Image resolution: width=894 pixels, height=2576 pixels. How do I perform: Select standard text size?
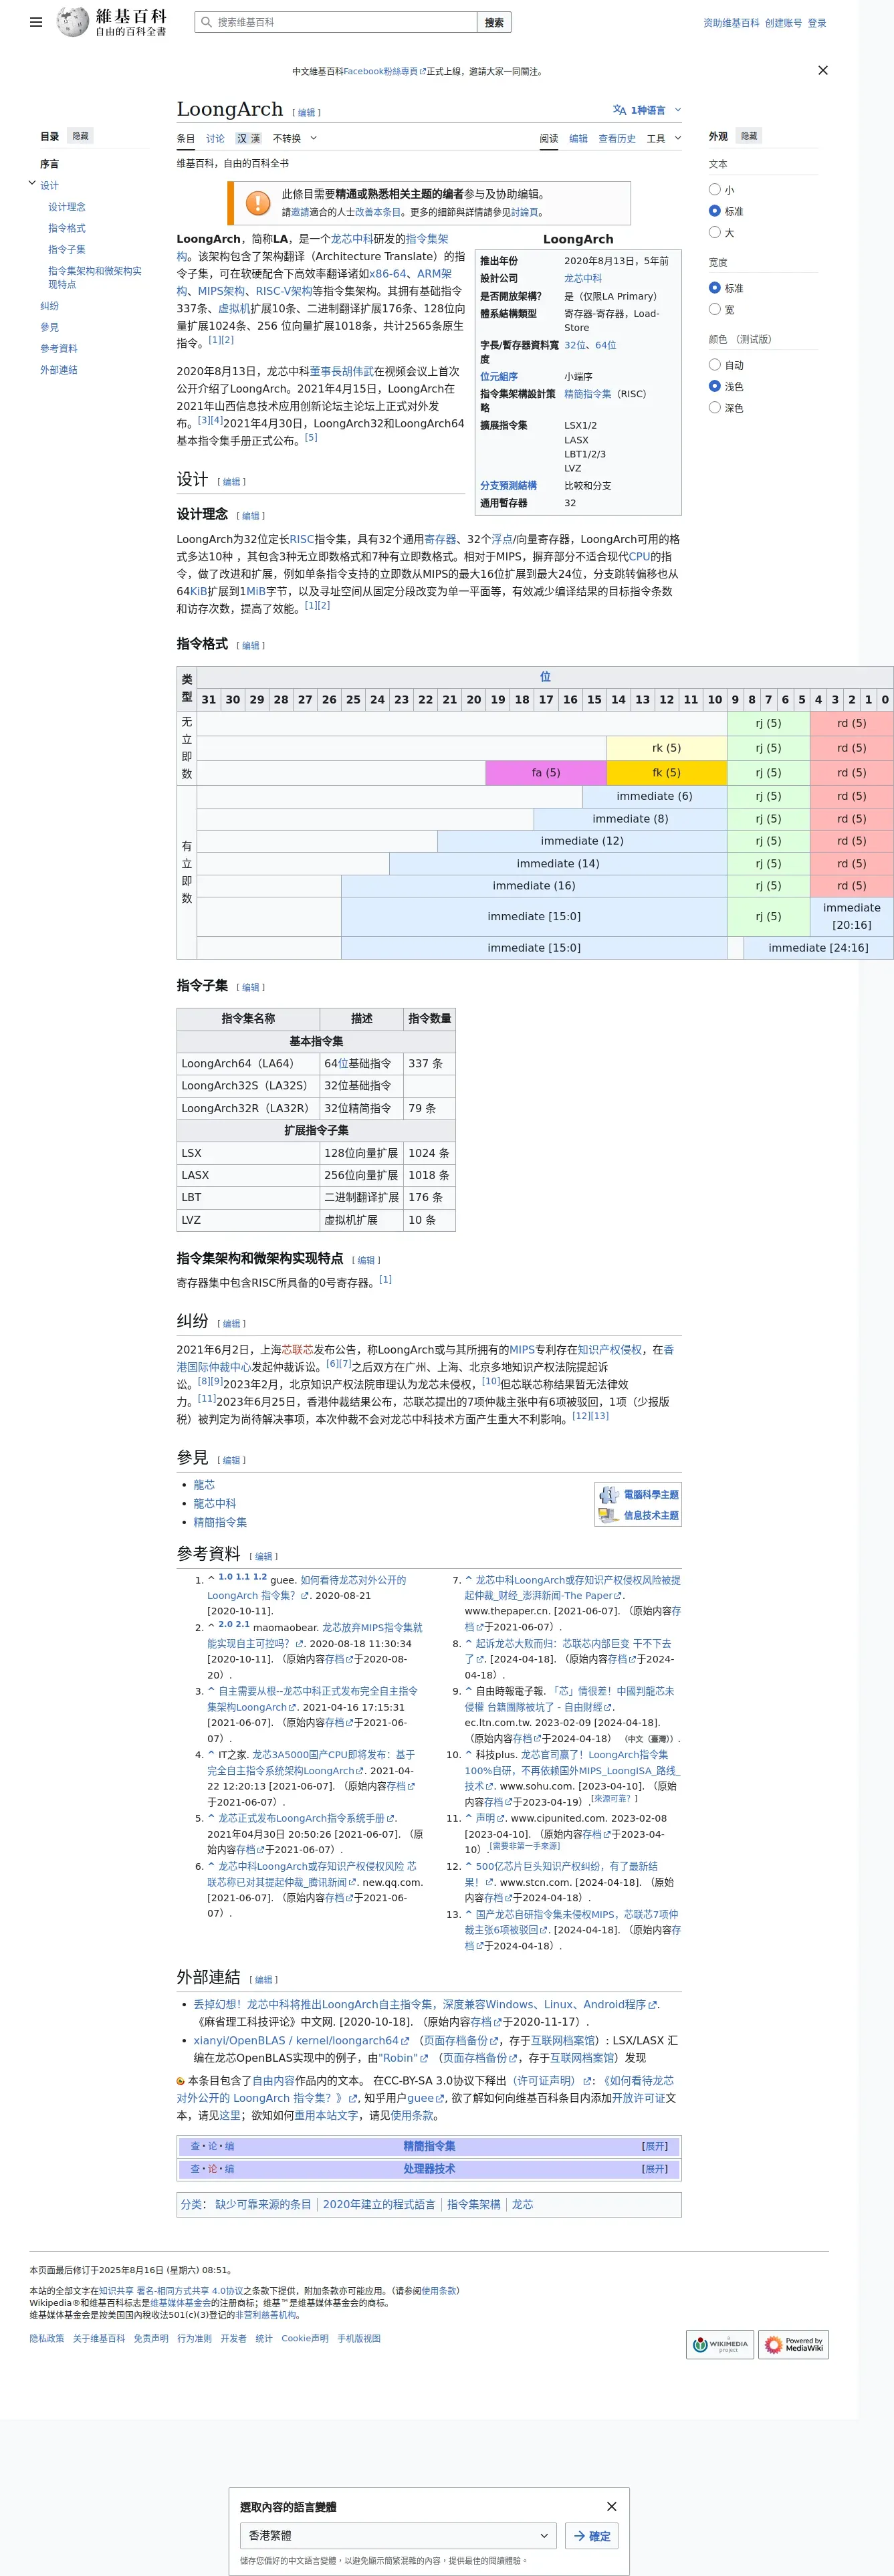tap(714, 211)
